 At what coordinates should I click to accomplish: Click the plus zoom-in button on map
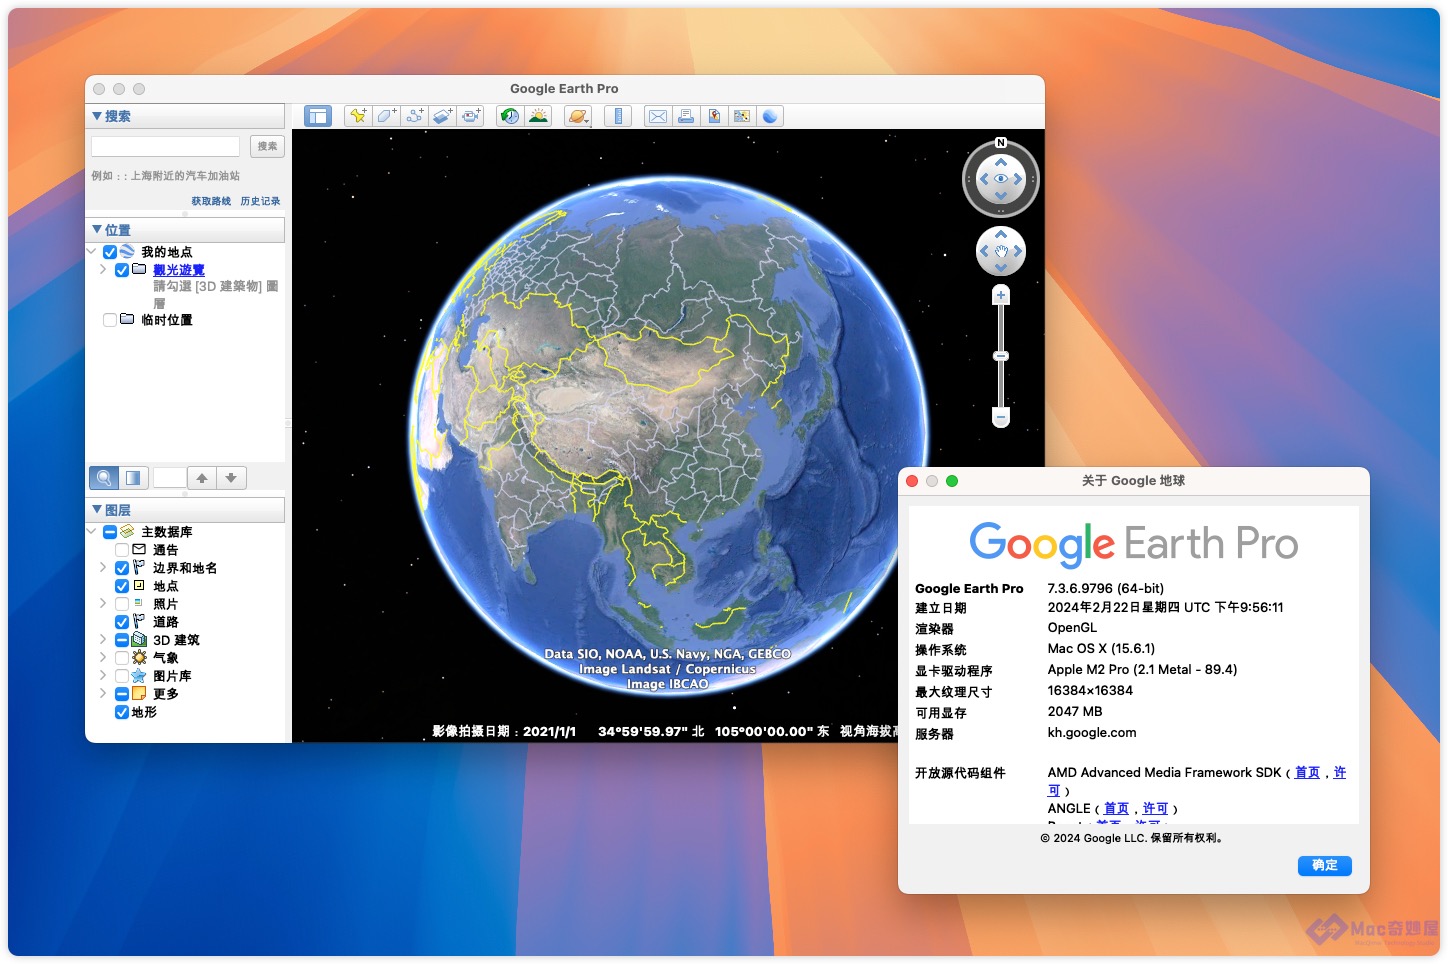(x=1001, y=295)
